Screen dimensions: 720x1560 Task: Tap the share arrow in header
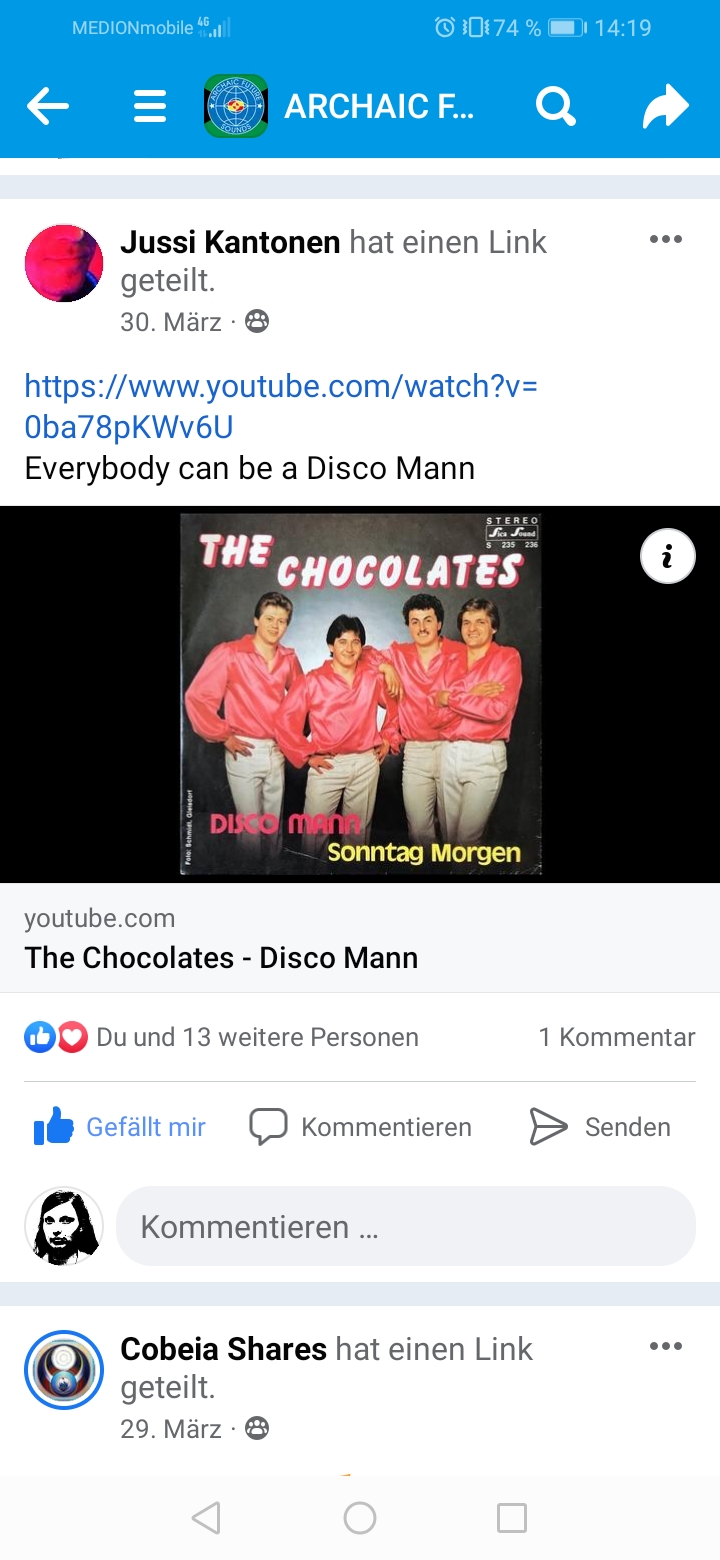click(666, 106)
